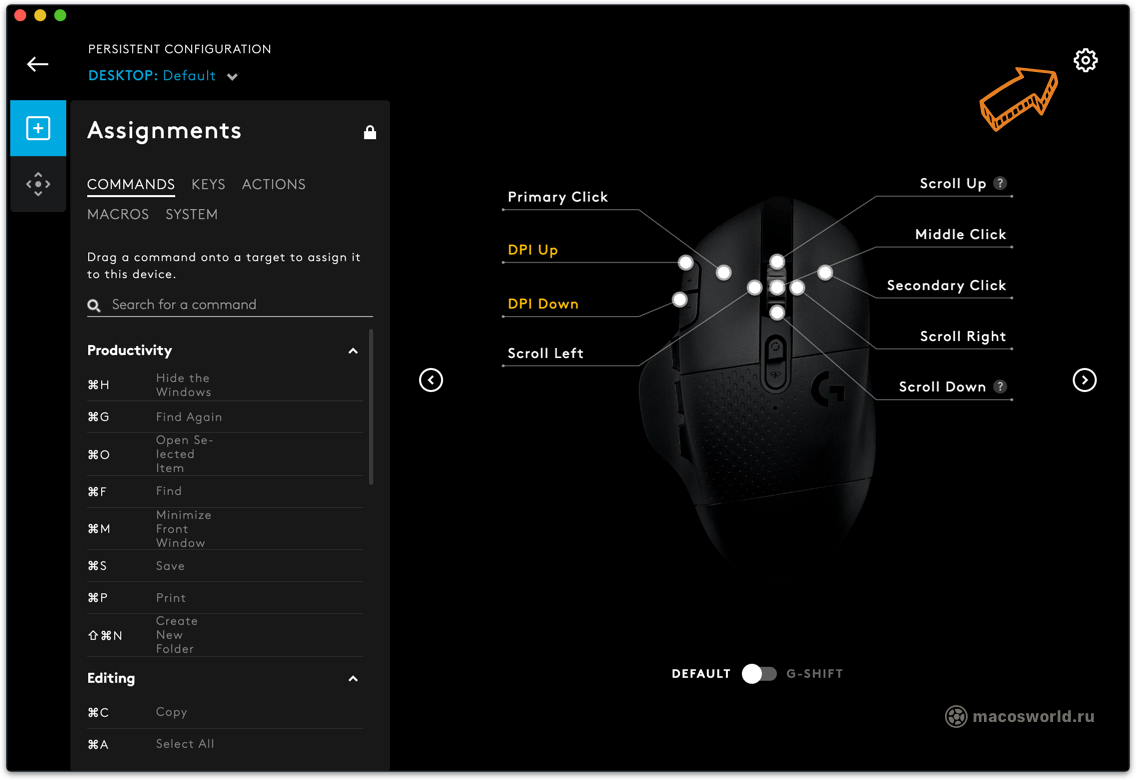
Task: Switch to the SYSTEM tab
Action: pos(191,214)
